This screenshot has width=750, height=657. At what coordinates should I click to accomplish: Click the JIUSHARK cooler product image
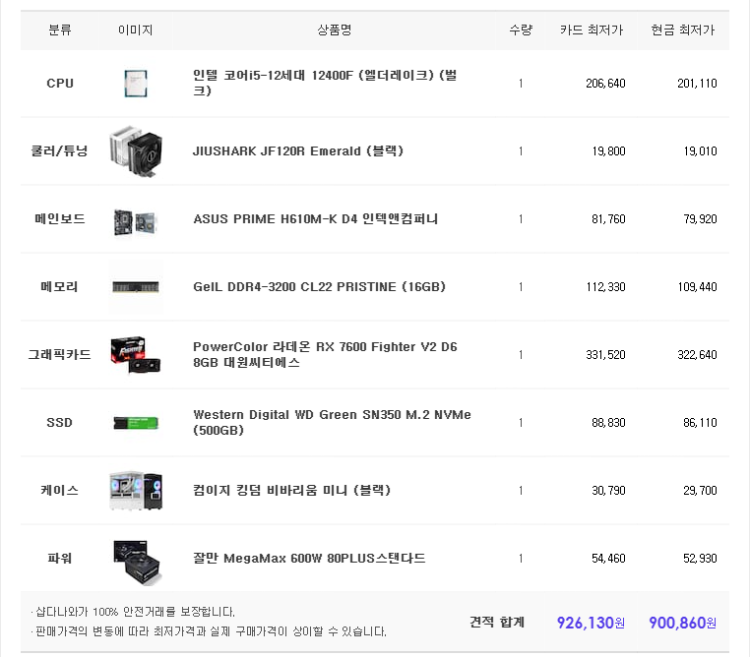point(135,151)
